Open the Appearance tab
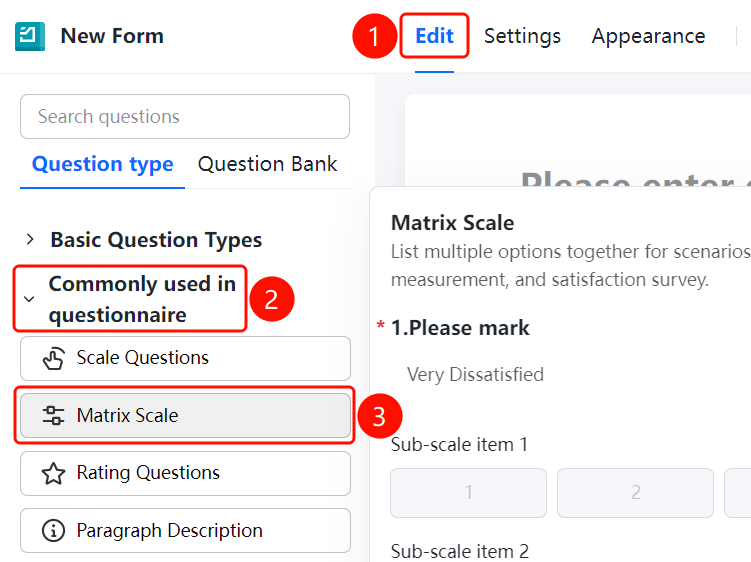751x562 pixels. tap(648, 36)
